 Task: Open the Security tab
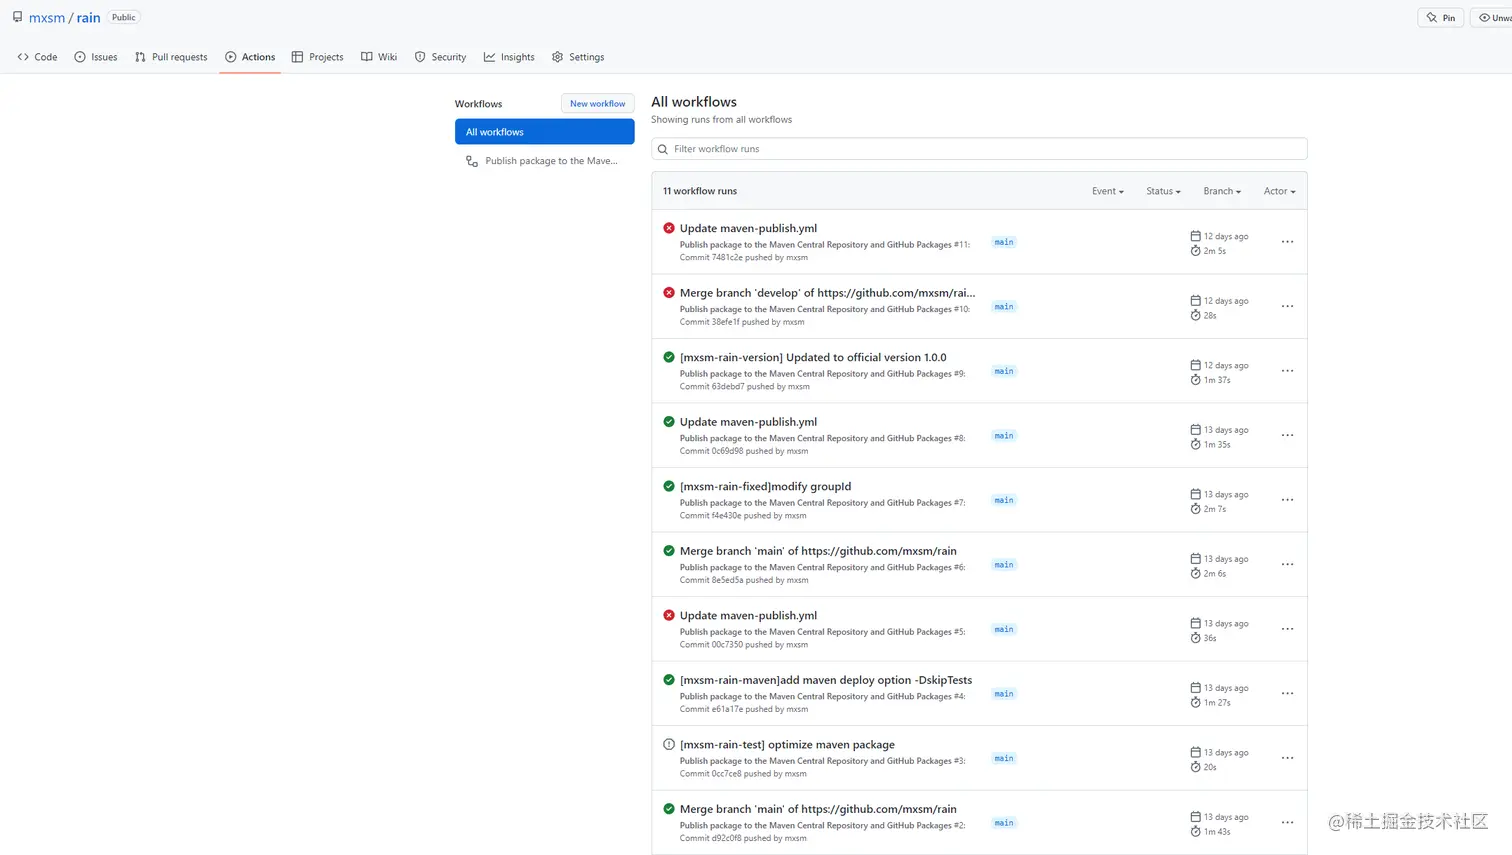pos(440,57)
